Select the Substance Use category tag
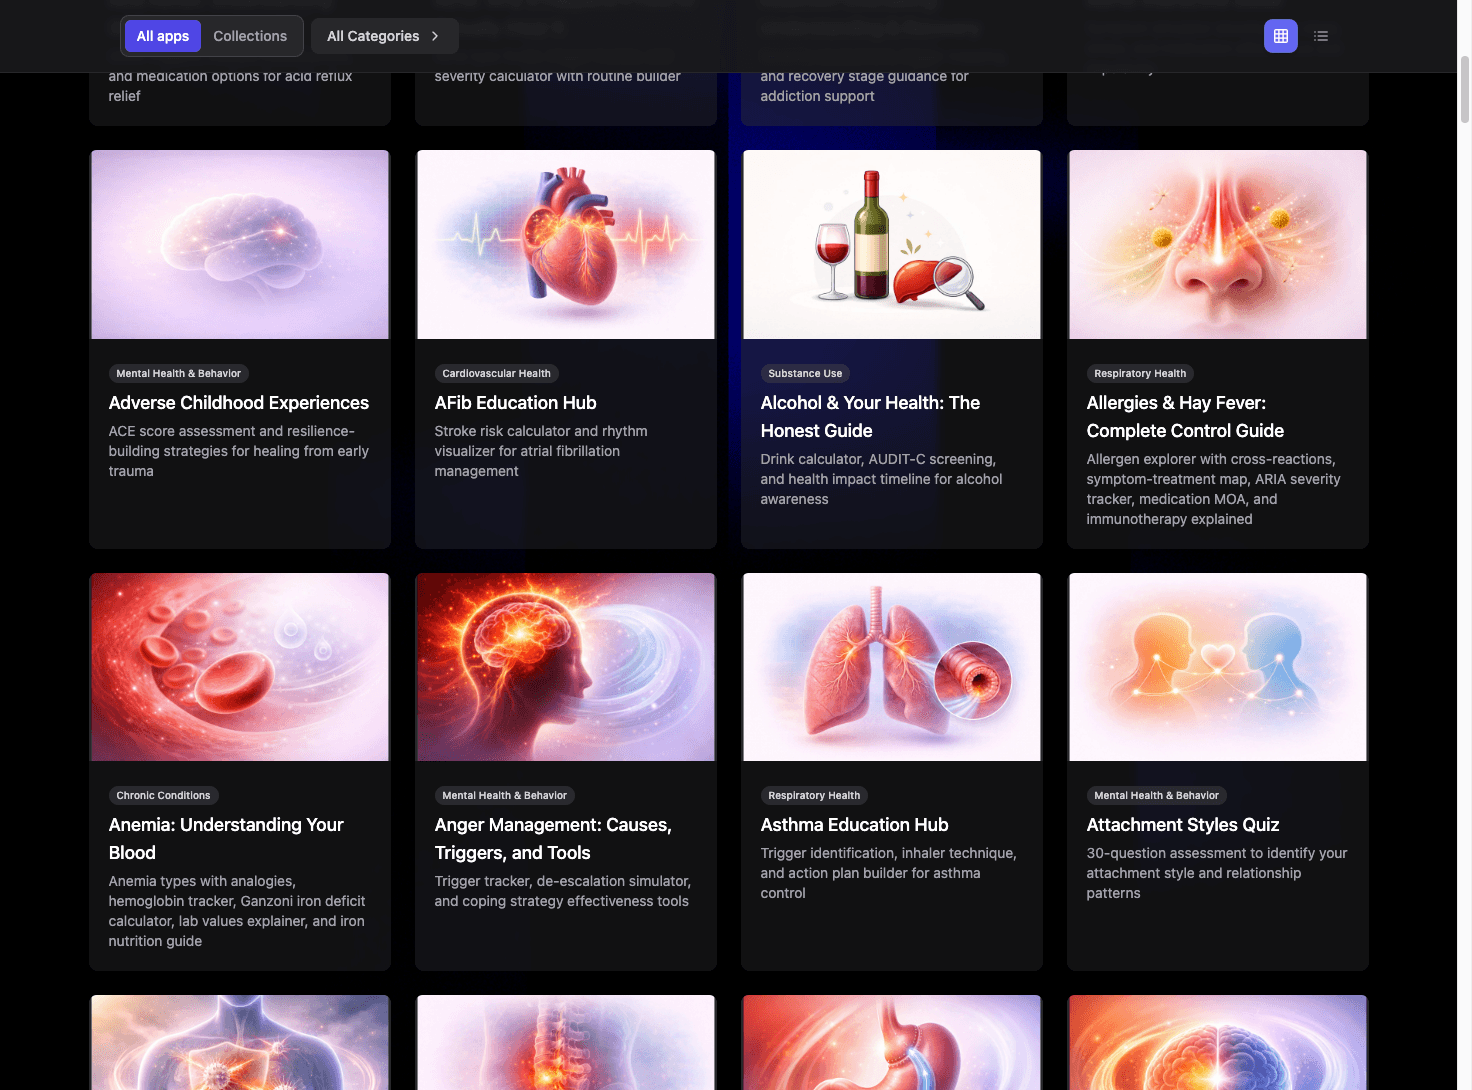This screenshot has height=1090, width=1472. [x=805, y=374]
